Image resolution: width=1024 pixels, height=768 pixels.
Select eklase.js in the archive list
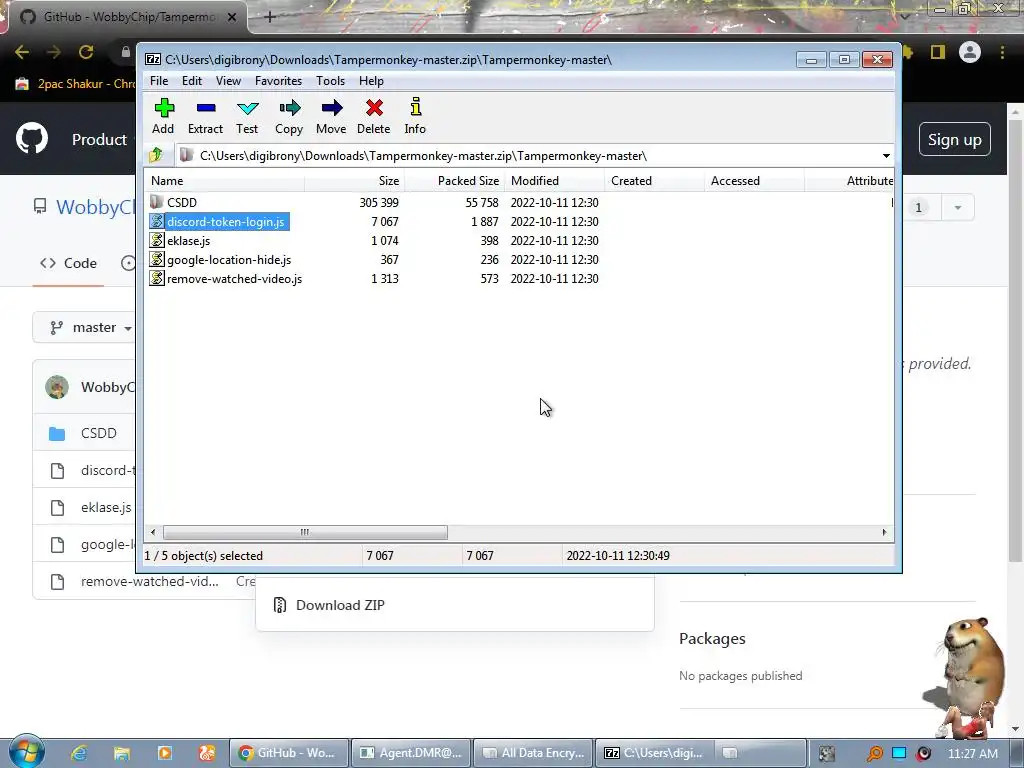188,240
